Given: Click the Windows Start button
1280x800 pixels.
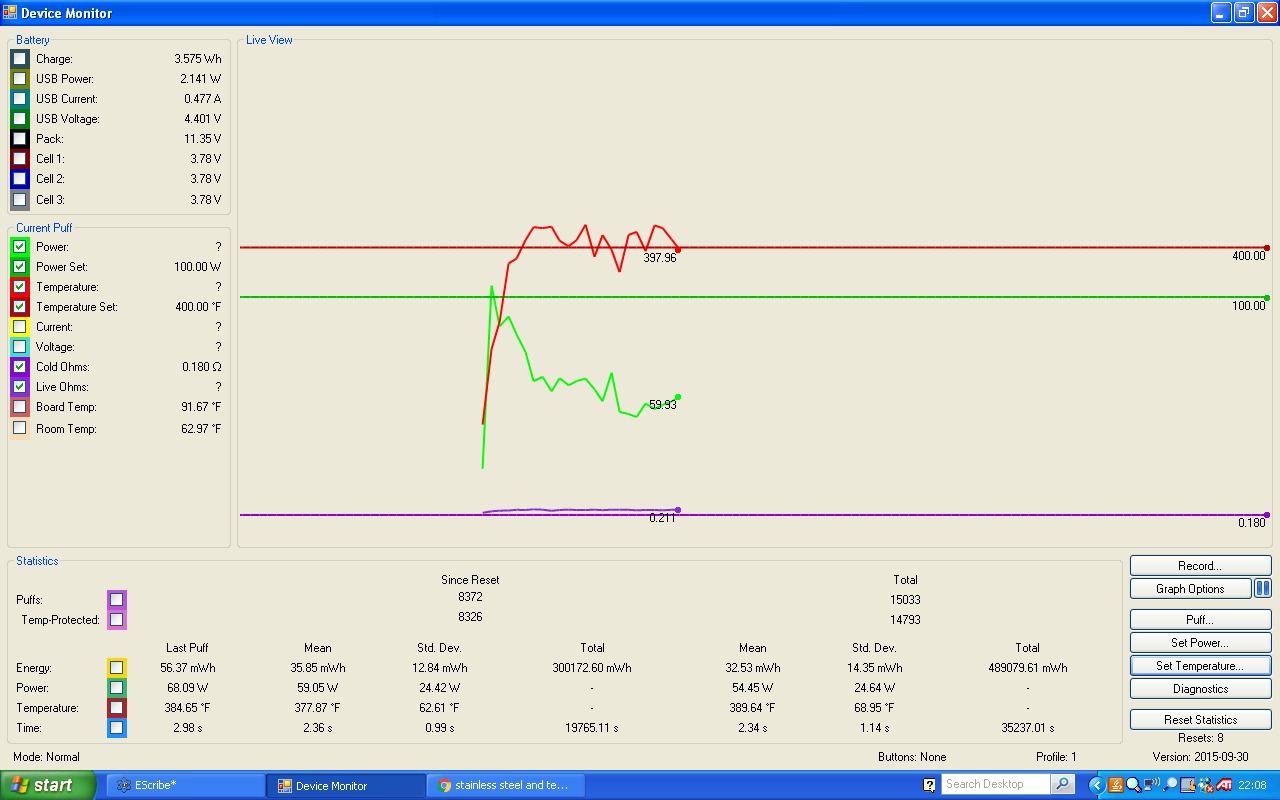Looking at the screenshot, I should (x=48, y=785).
